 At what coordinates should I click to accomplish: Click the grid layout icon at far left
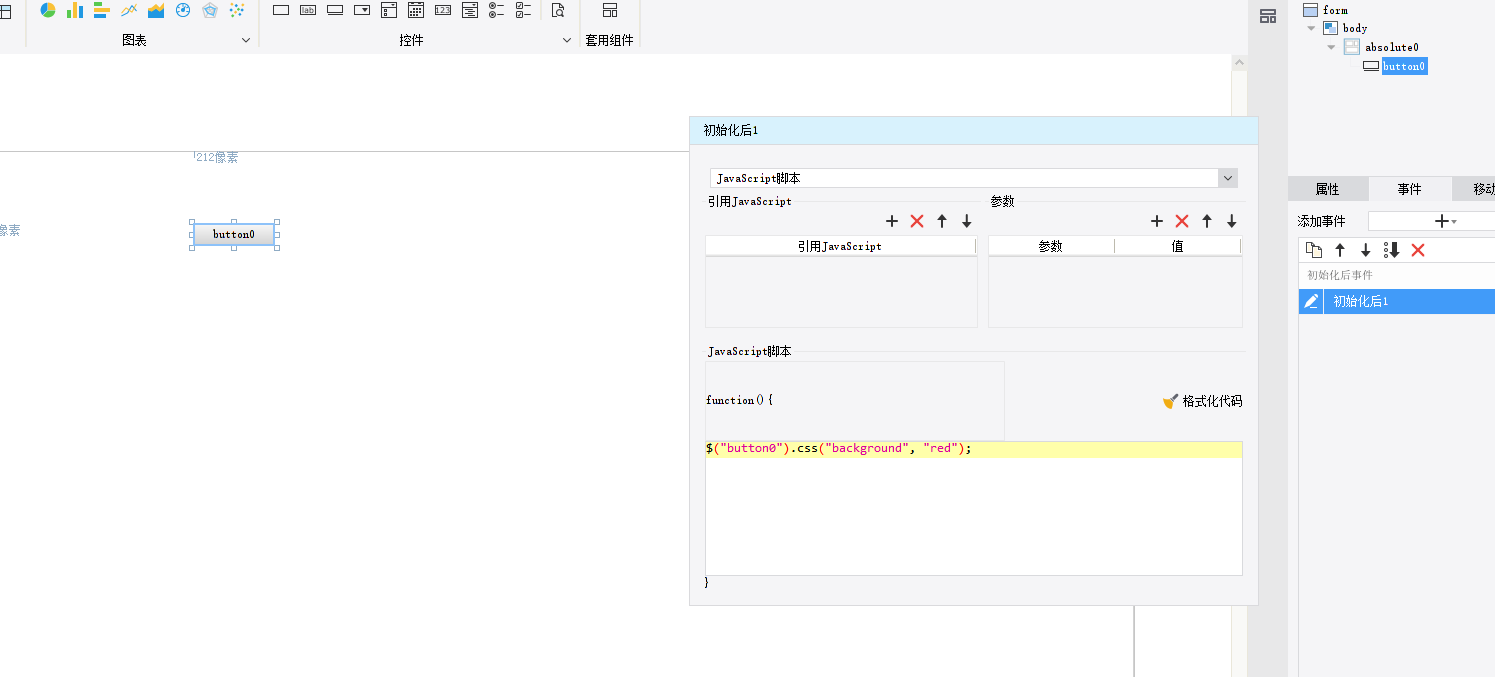[x=3, y=14]
